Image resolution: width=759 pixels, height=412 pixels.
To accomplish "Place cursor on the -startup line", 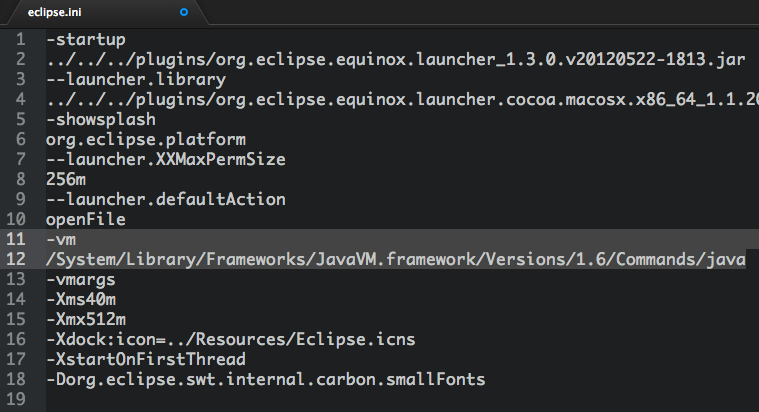I will pos(86,40).
